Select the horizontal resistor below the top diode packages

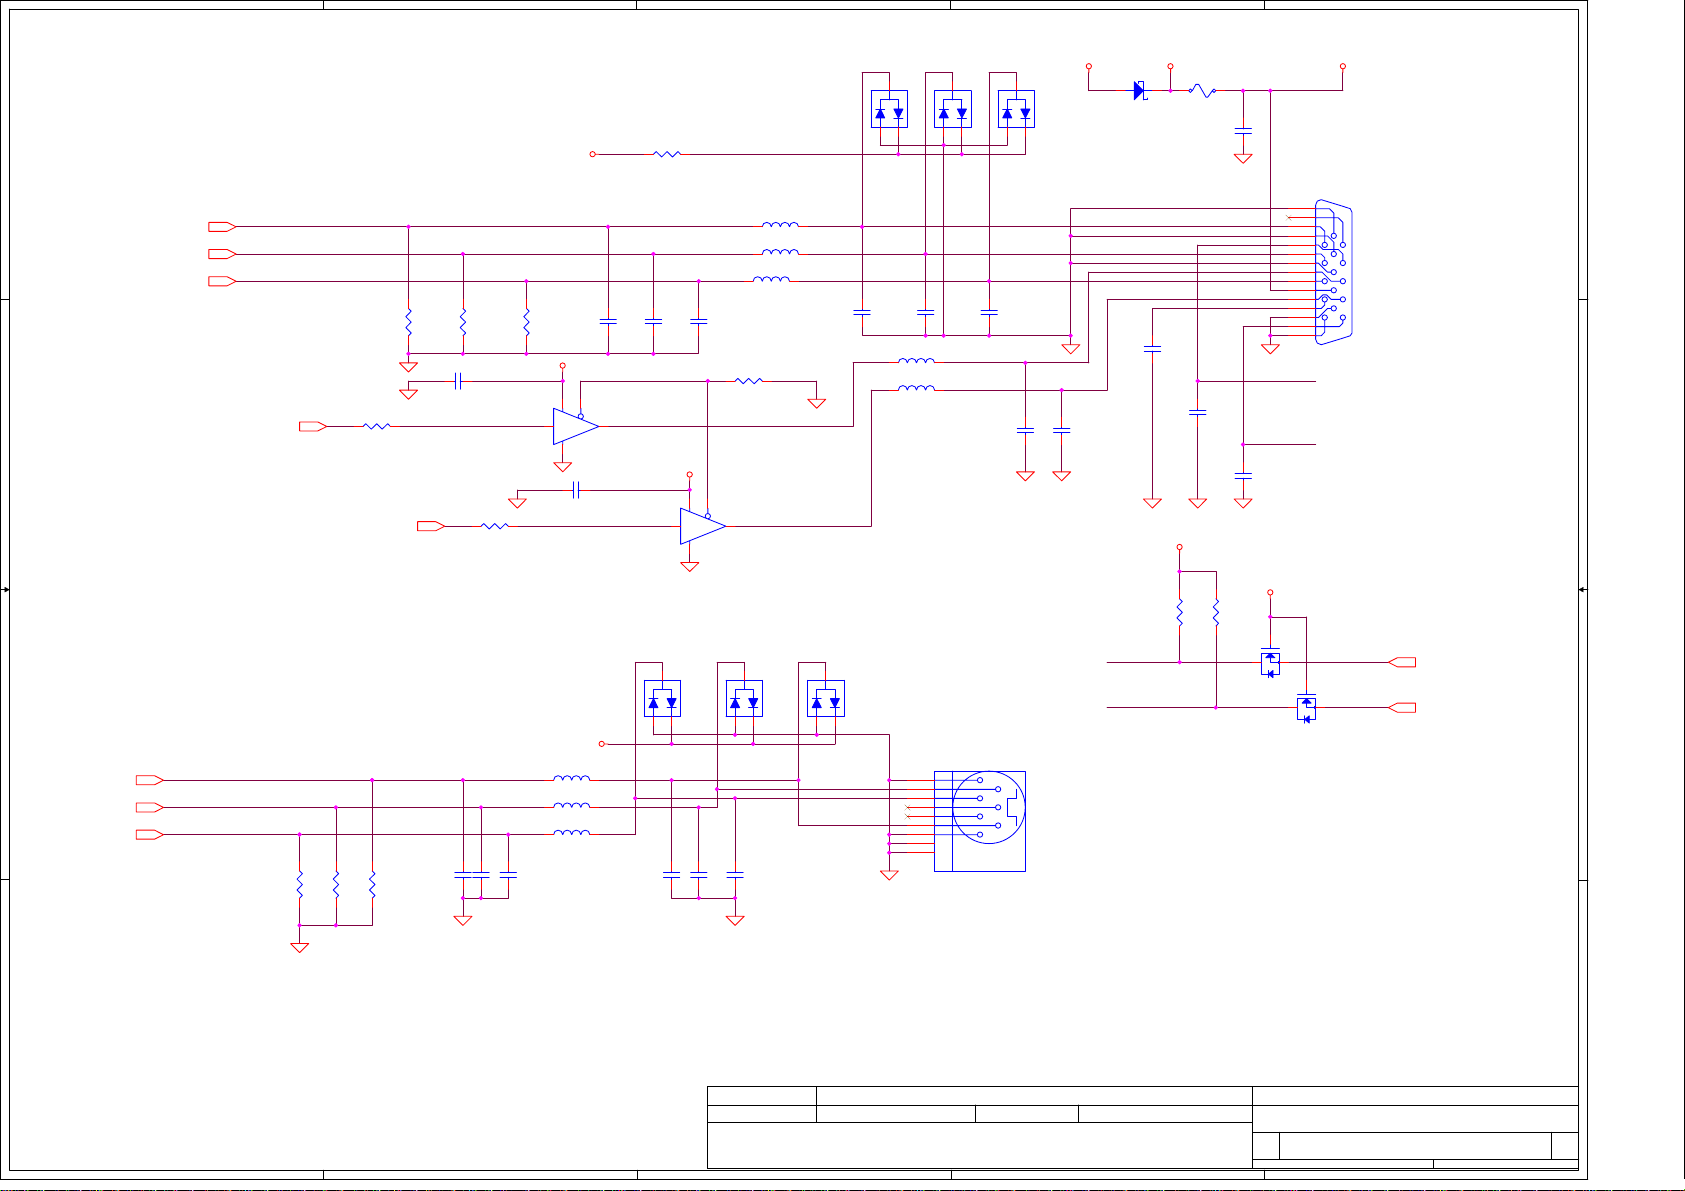point(667,154)
